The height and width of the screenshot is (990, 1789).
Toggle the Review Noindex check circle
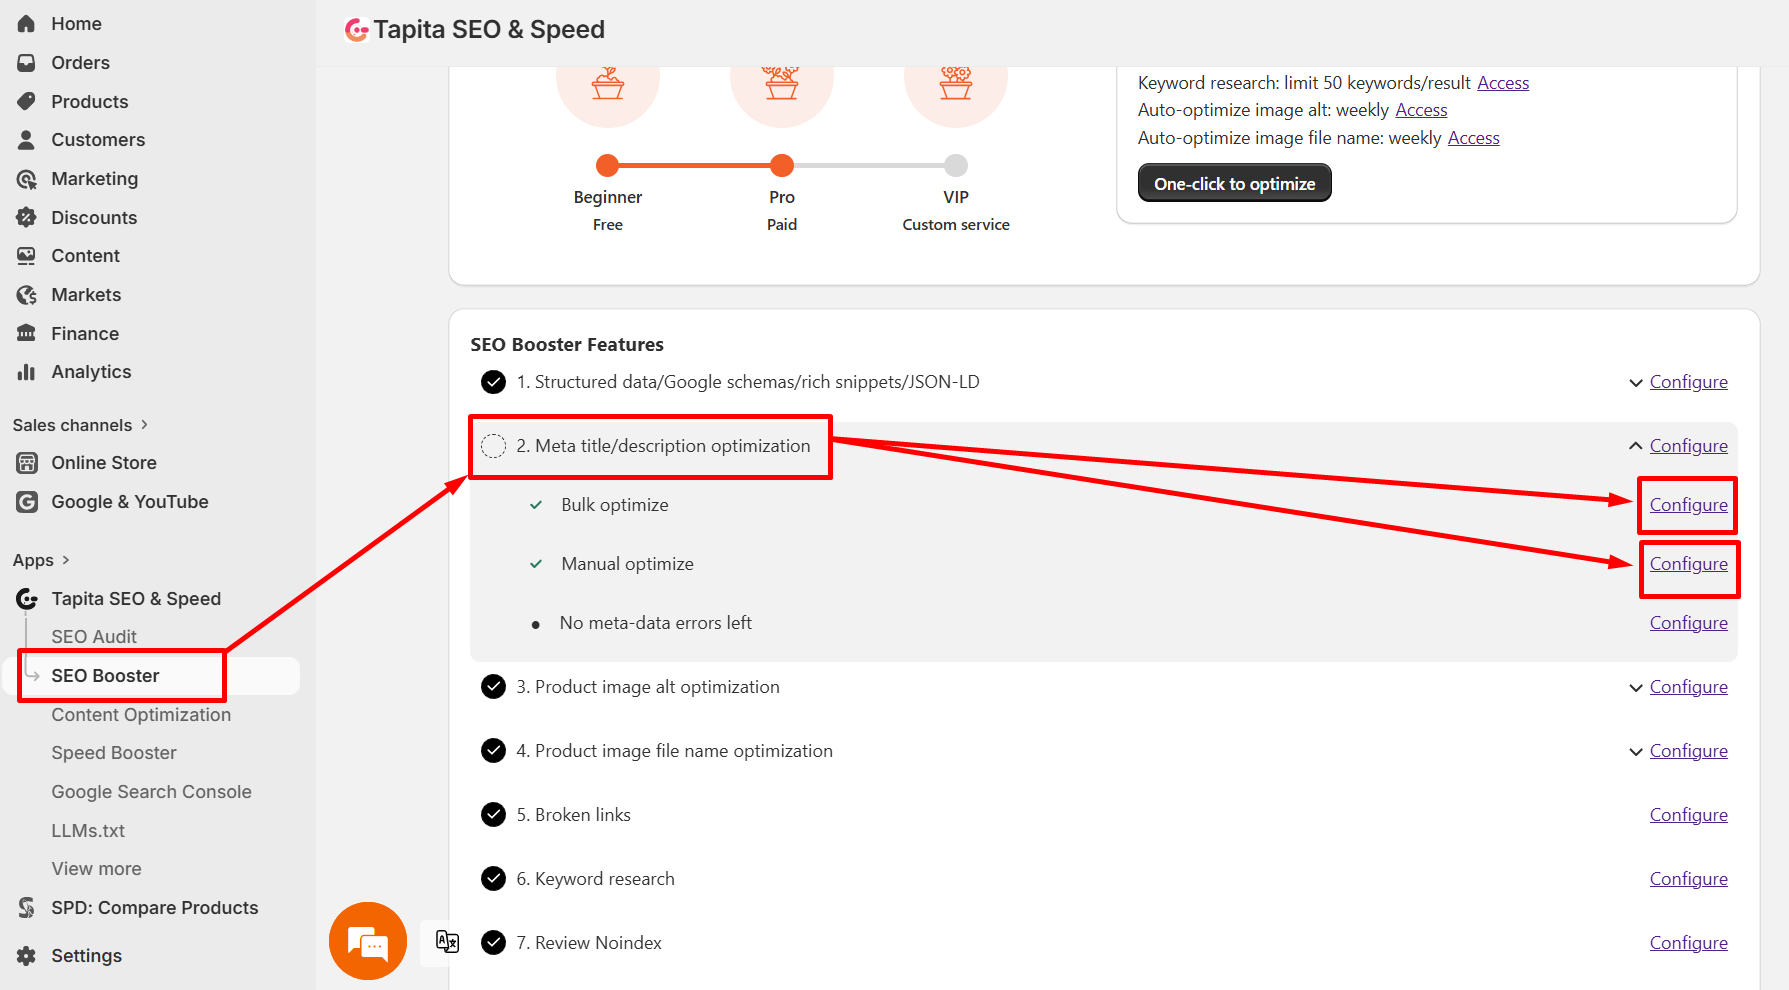[493, 943]
